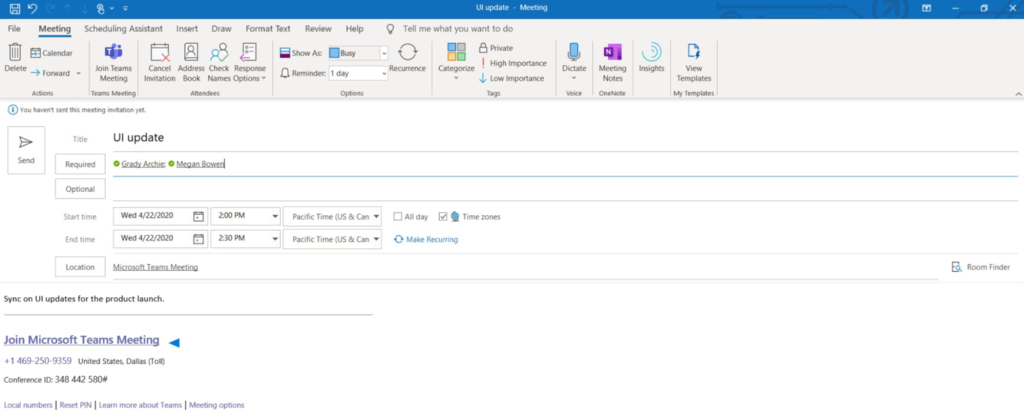Viewport: 1024px width, 419px height.
Task: Click the Optional attendees button
Action: click(x=80, y=189)
